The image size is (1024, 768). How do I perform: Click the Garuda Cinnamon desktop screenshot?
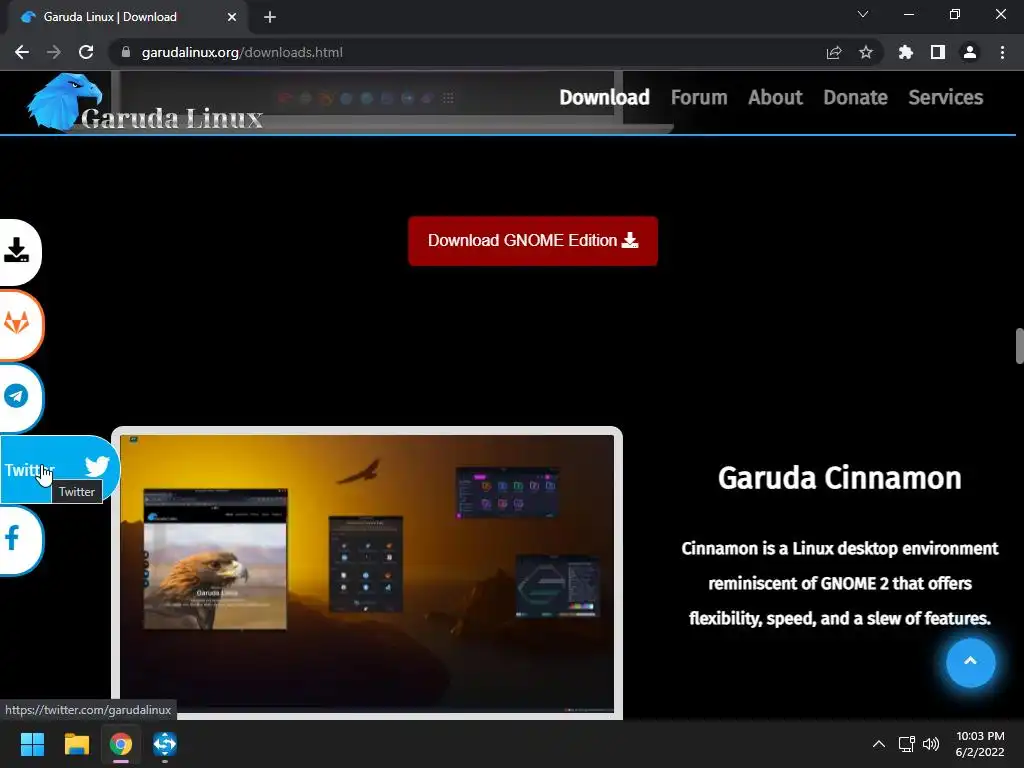(x=367, y=573)
